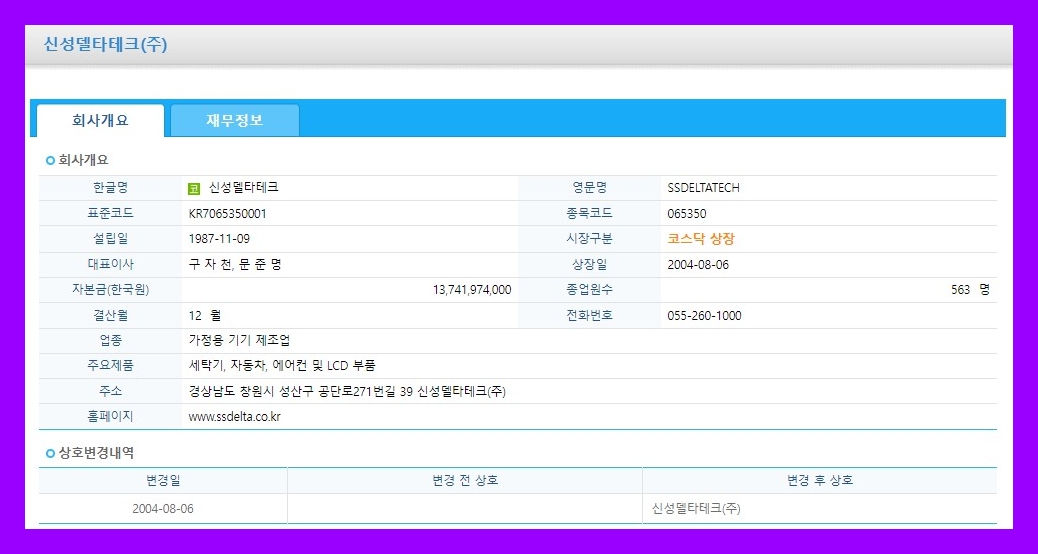Click the 대표이사 row label
Screen dimensions: 1038x554
click(110, 264)
